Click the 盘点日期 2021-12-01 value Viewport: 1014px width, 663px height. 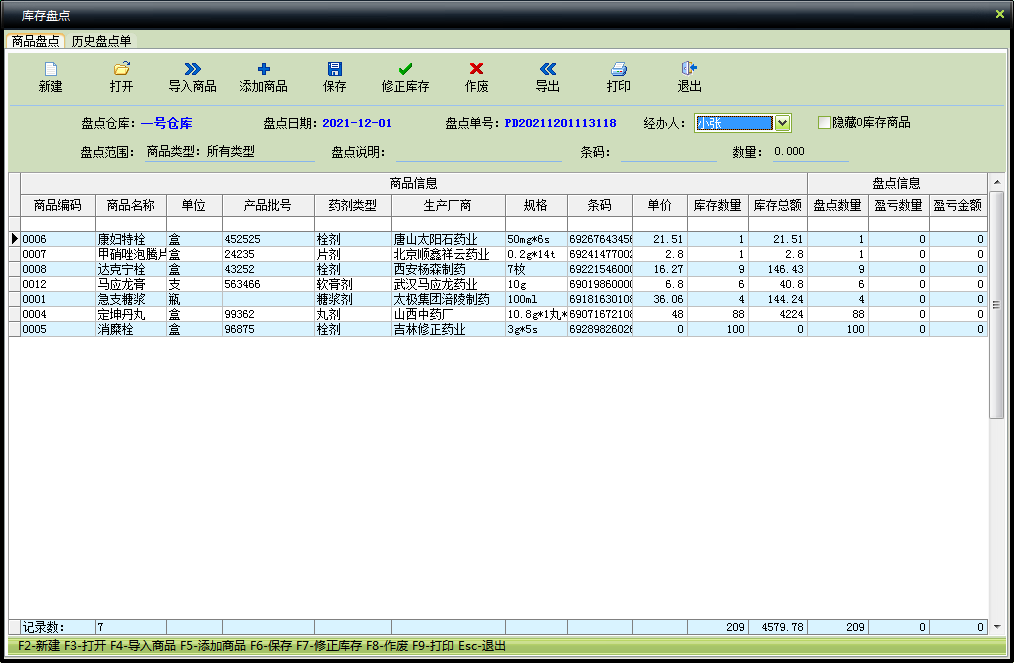click(357, 123)
